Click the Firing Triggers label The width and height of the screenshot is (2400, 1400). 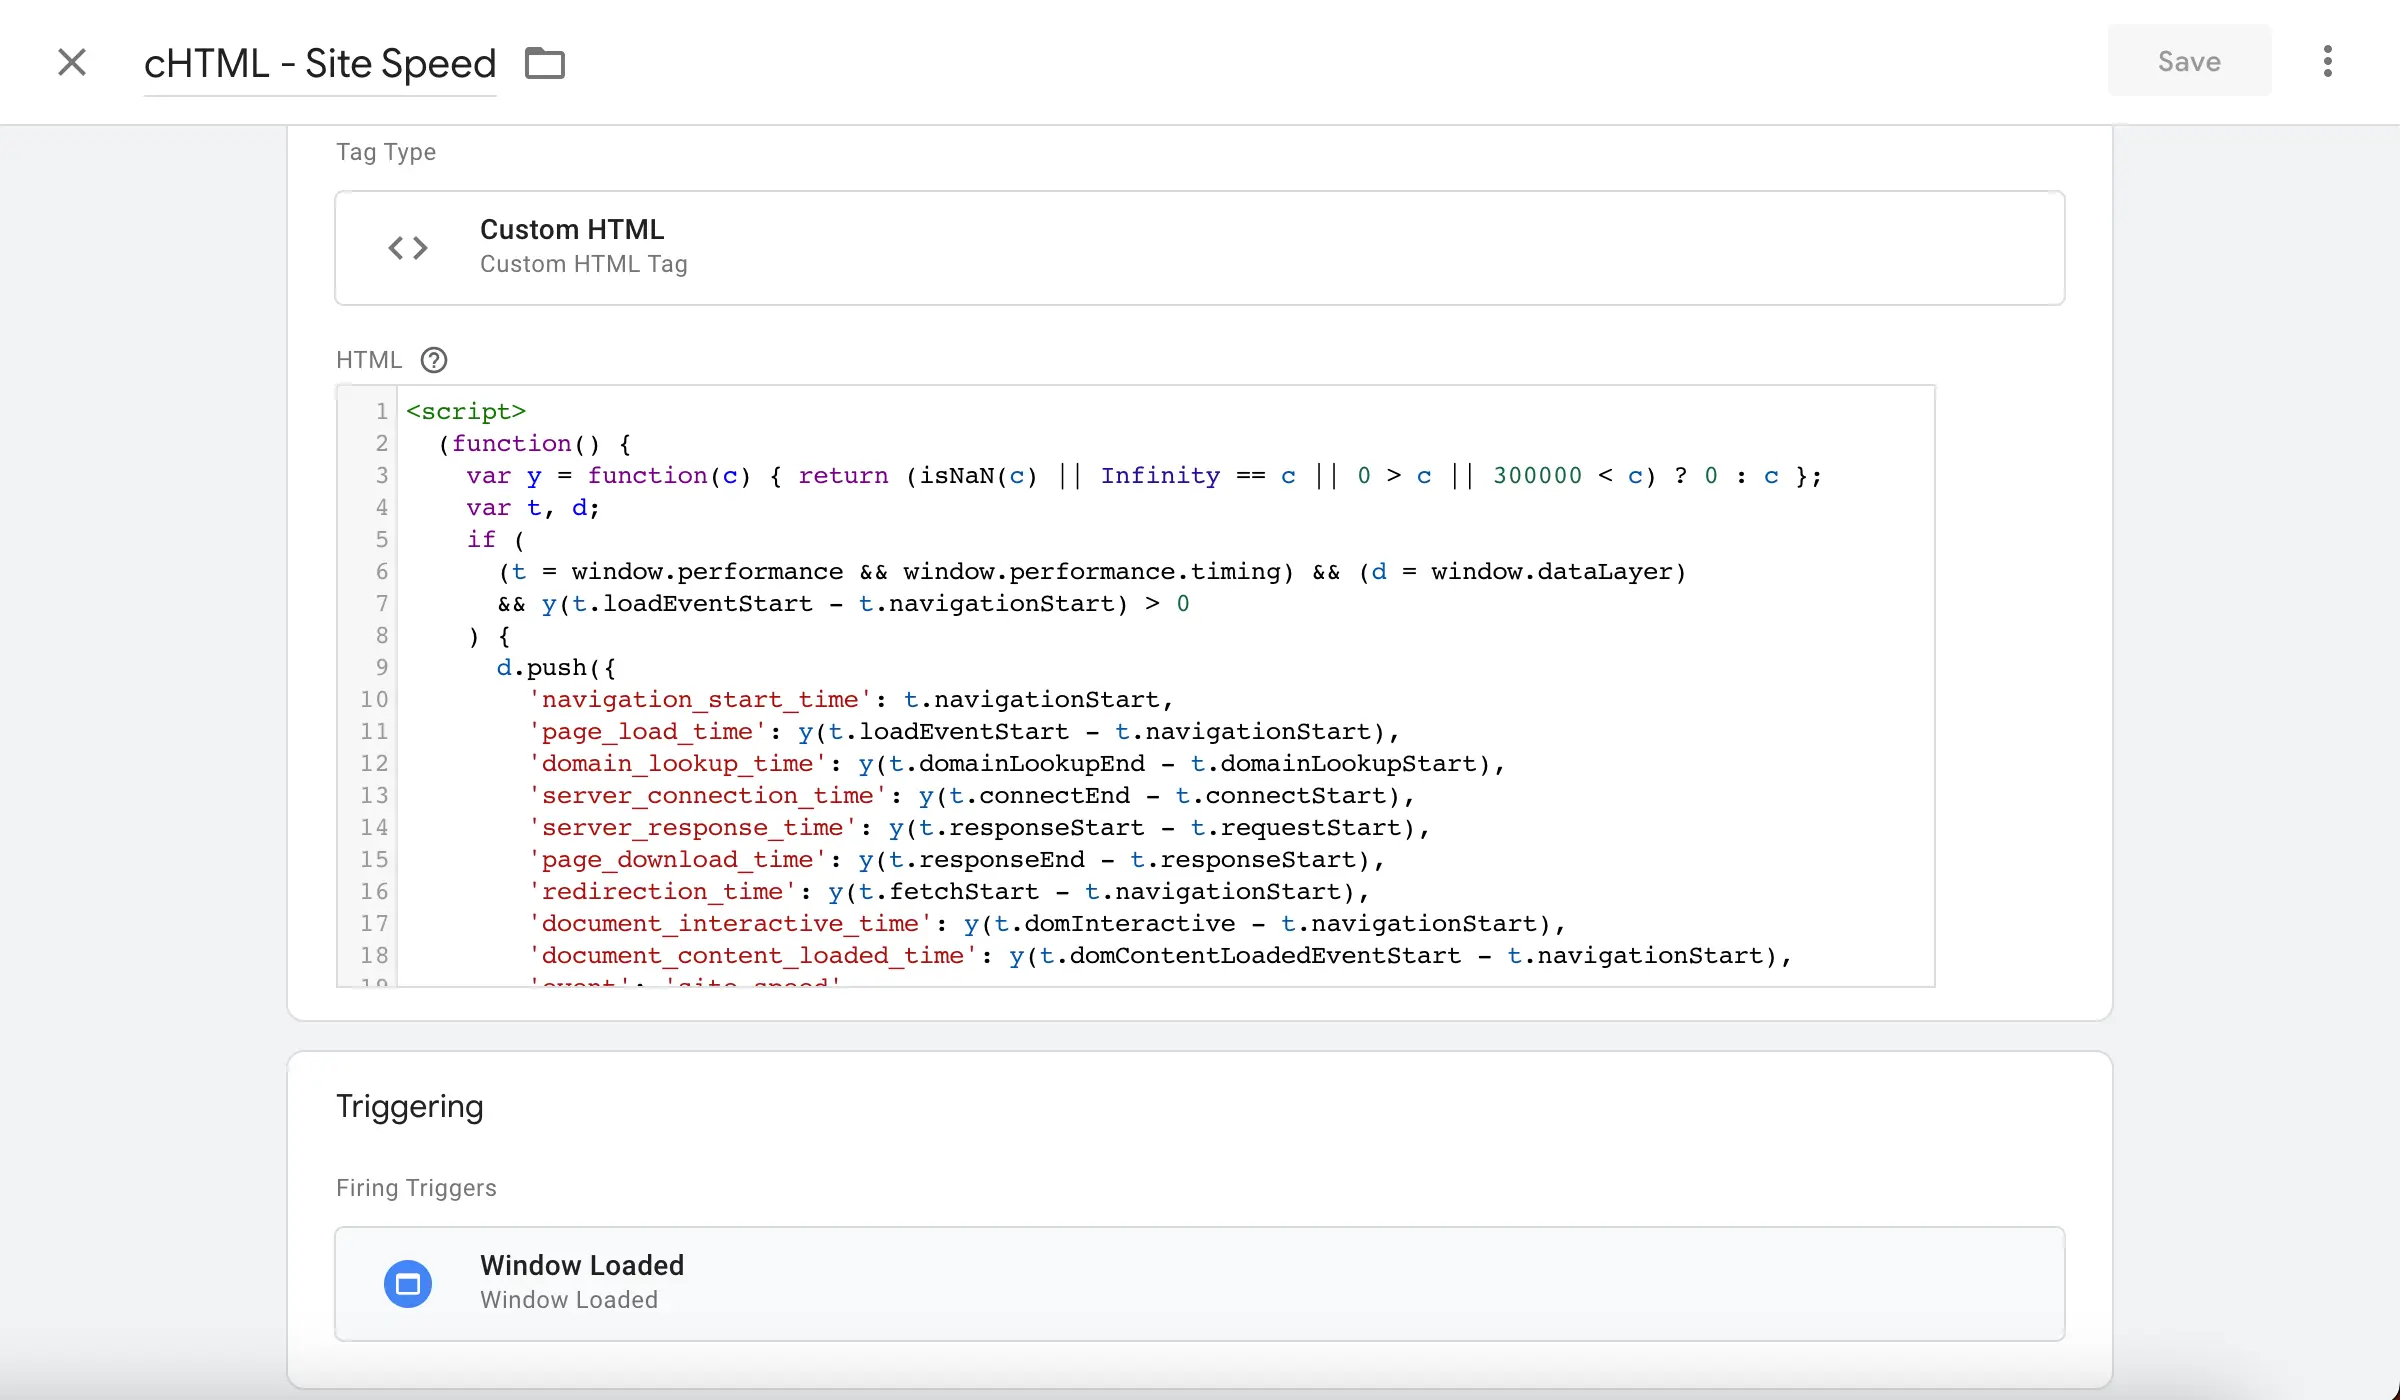416,1188
